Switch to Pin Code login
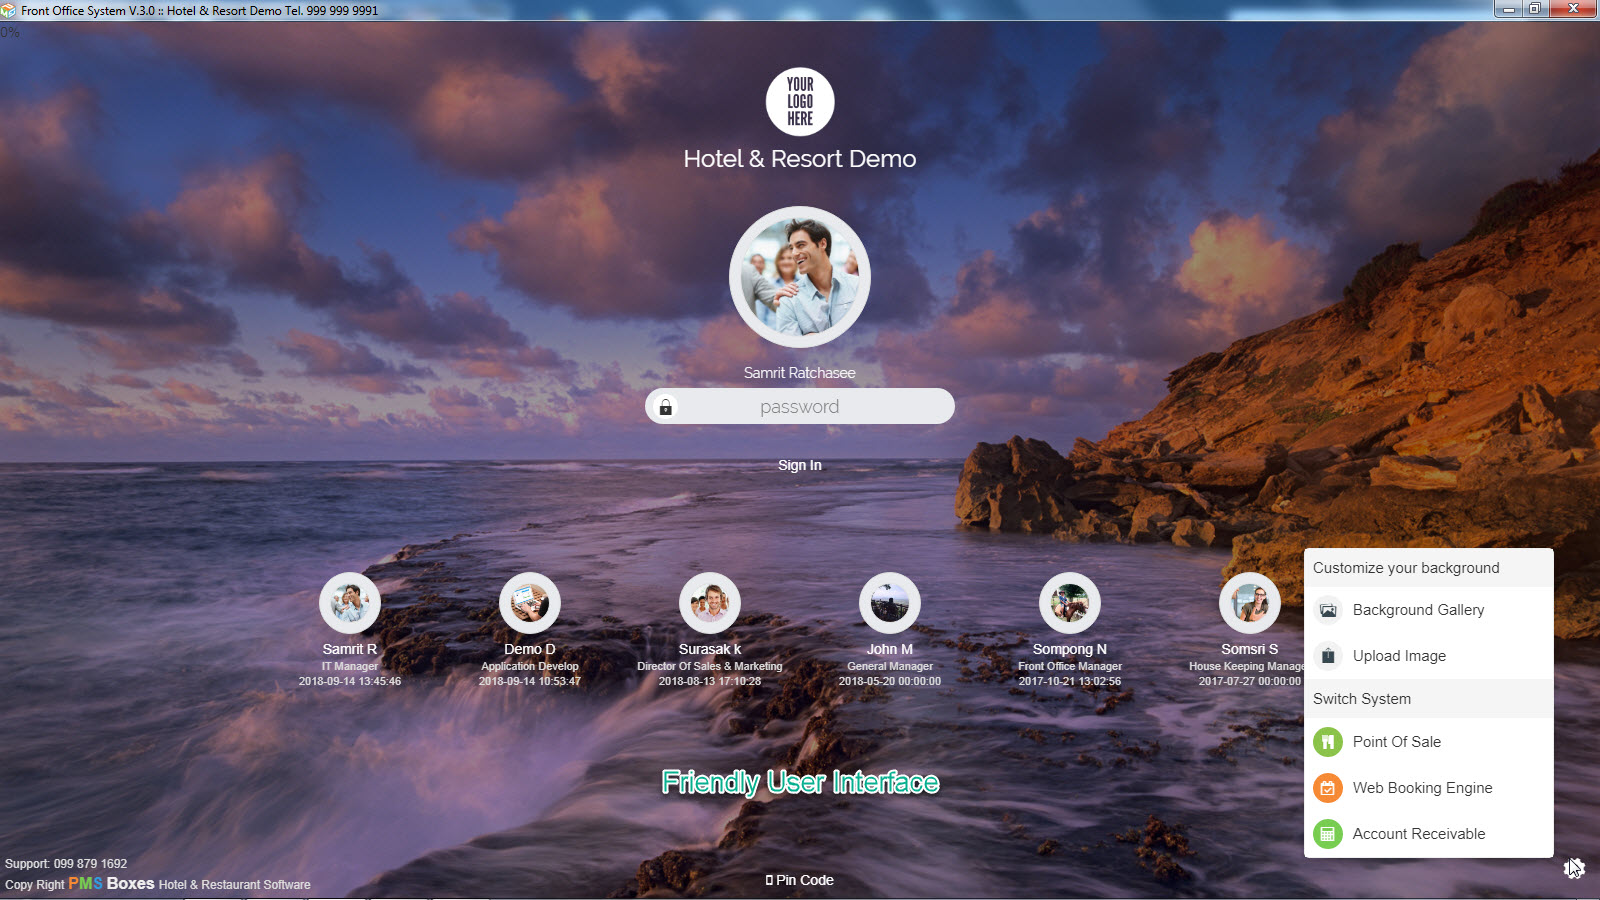Viewport: 1600px width, 900px height. point(800,880)
